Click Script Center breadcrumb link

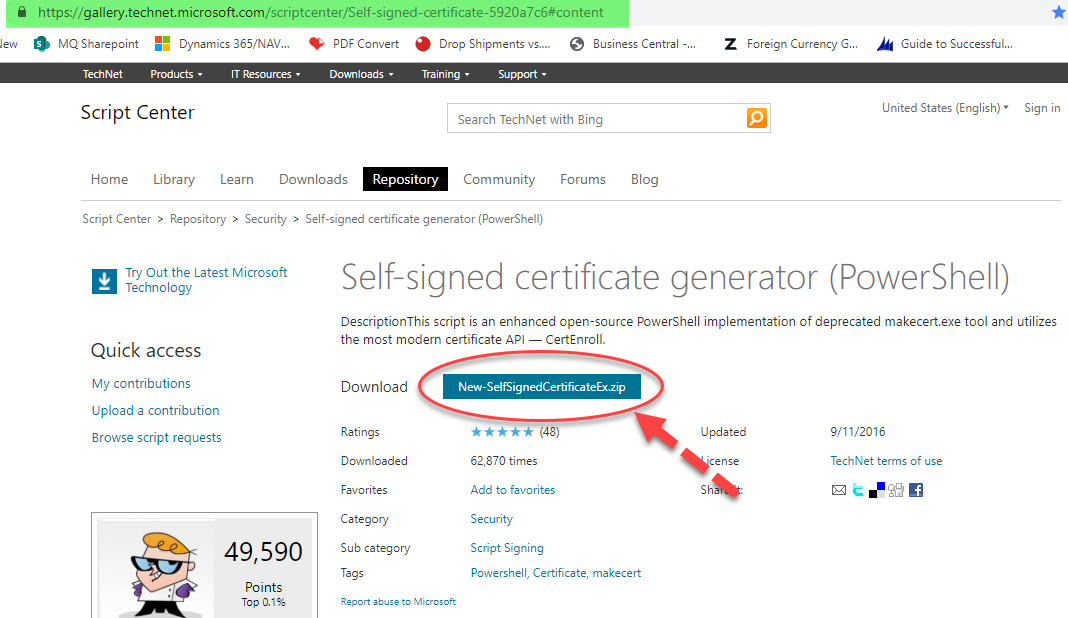pos(116,219)
